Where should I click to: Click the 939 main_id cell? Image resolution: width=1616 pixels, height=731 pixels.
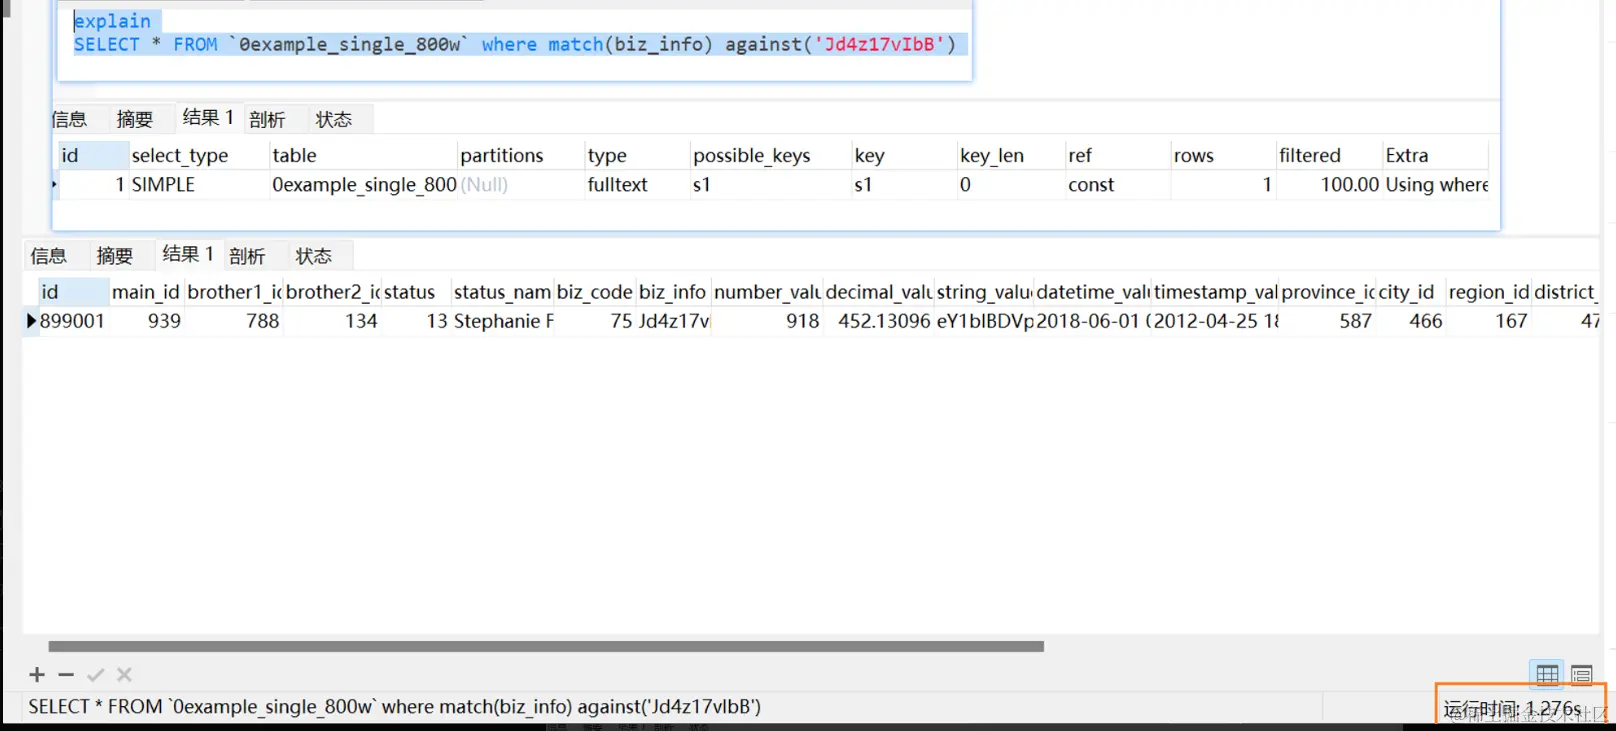click(x=146, y=321)
